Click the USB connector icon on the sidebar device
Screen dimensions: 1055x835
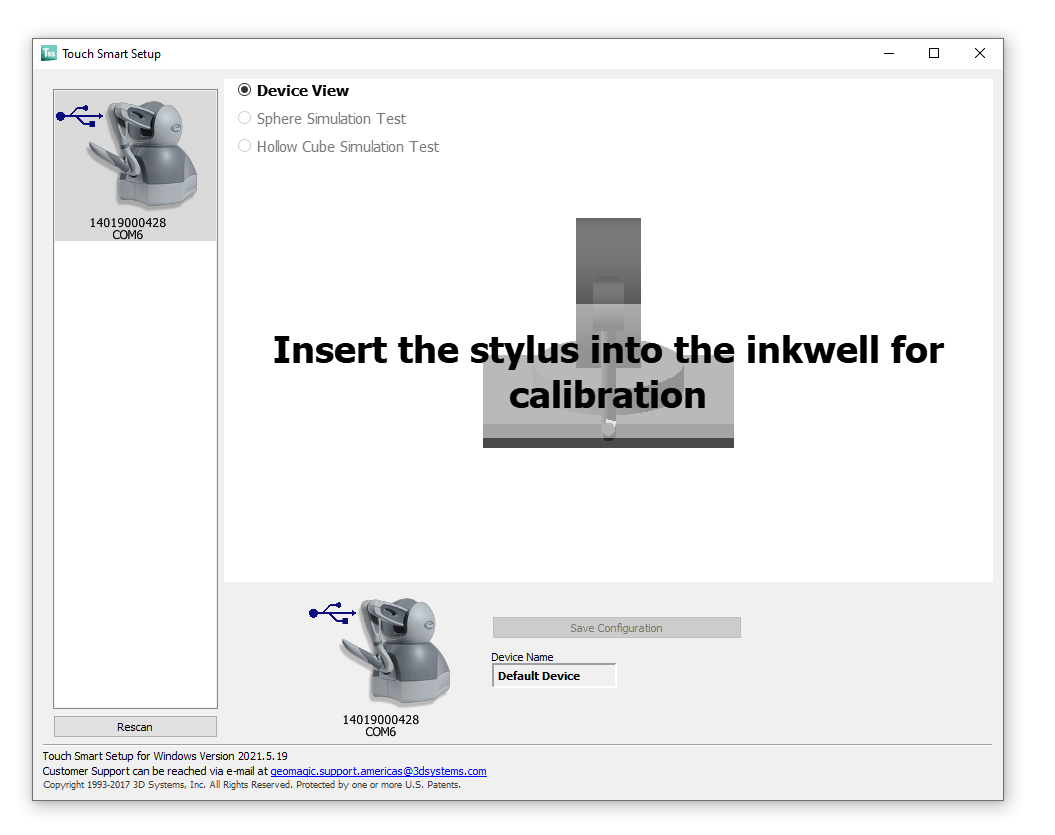click(78, 115)
